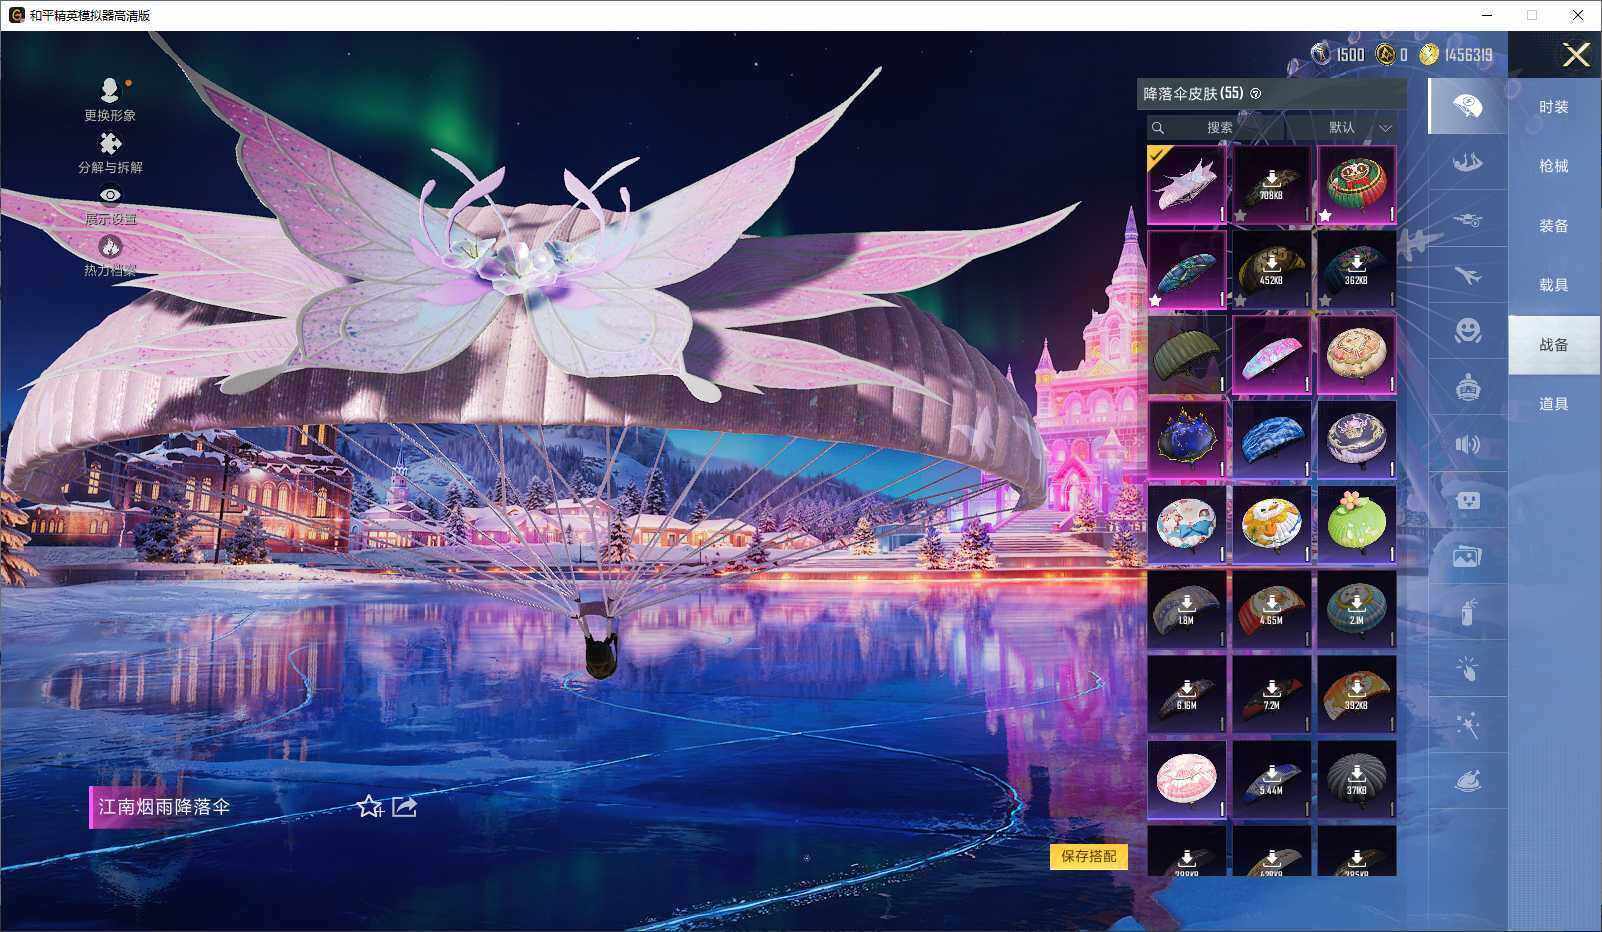Open the picture gallery category icon
This screenshot has height=932, width=1602.
point(1467,556)
